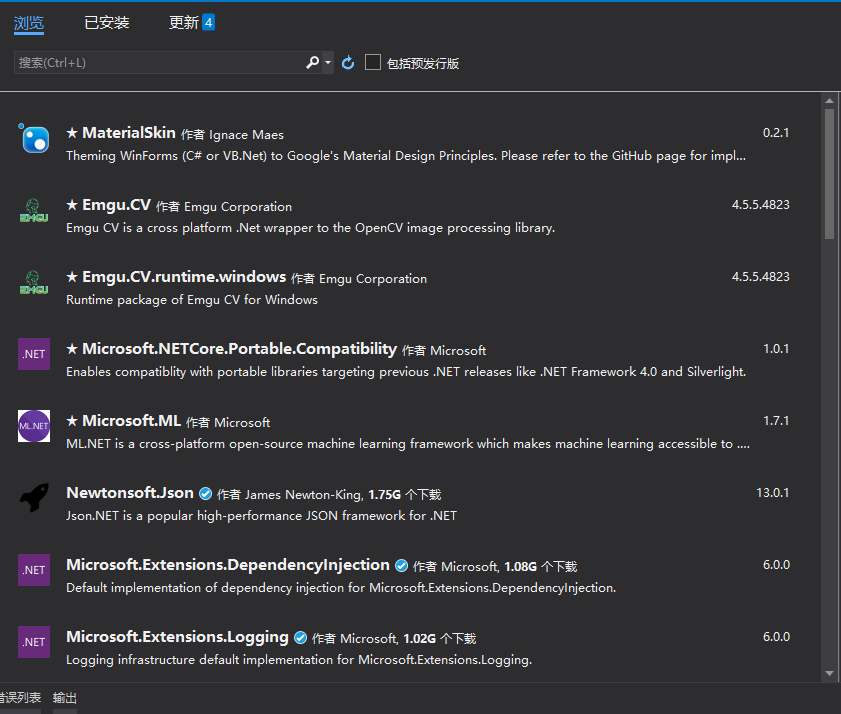
Task: Select the Newtonsoft.Json package name
Action: click(x=130, y=492)
